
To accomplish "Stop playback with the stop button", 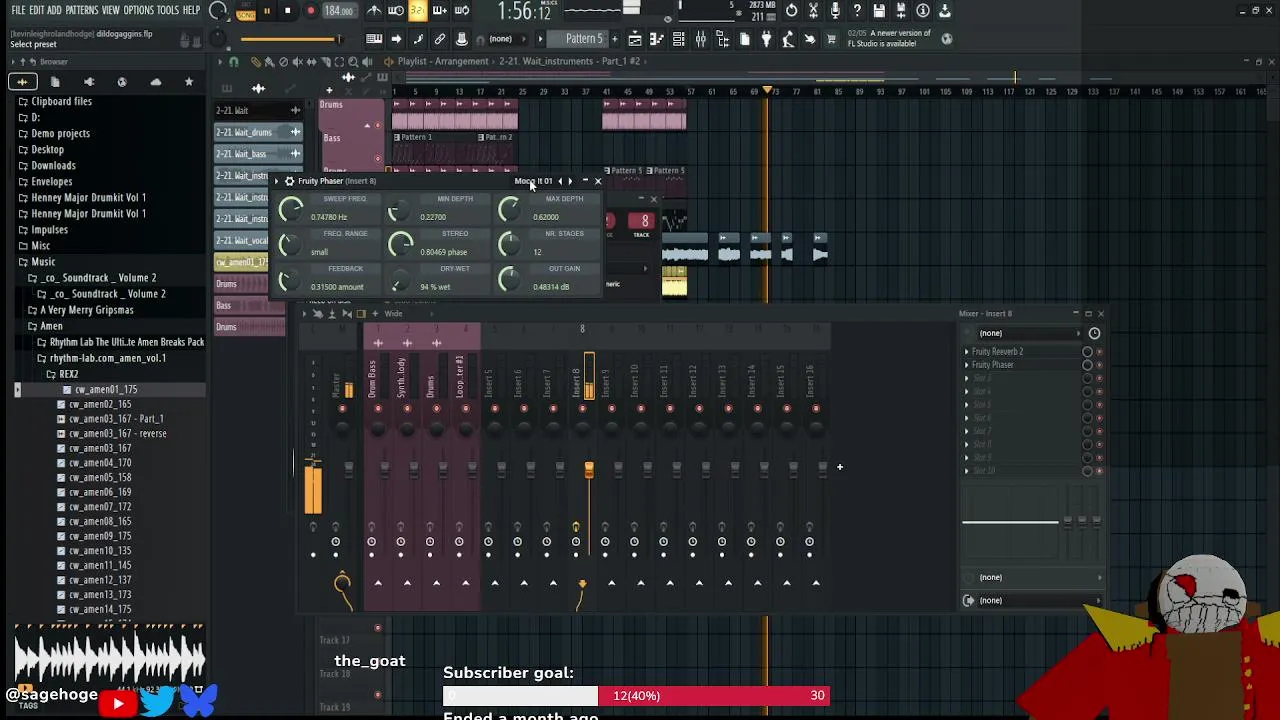I will click(288, 11).
